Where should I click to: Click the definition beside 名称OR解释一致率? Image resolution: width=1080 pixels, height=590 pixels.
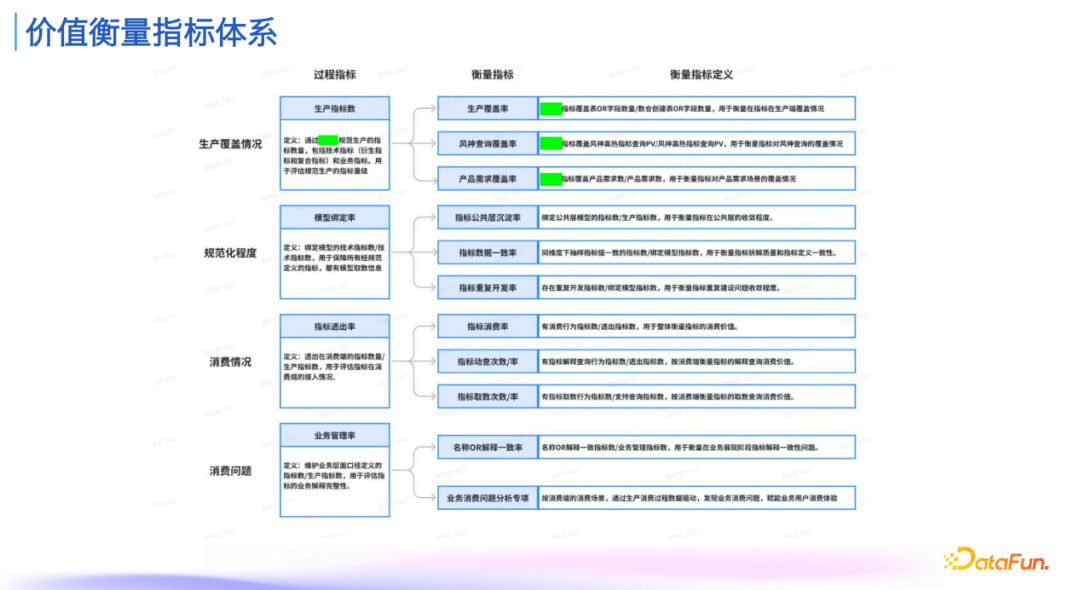pyautogui.click(x=696, y=447)
